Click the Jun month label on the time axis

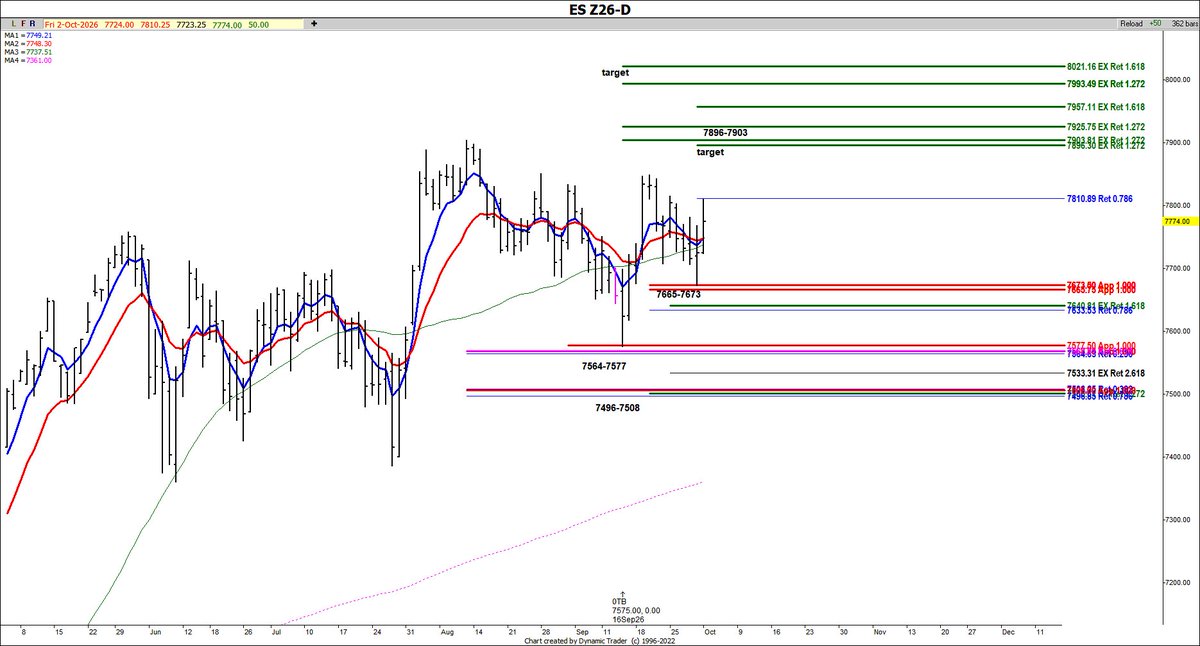point(155,633)
